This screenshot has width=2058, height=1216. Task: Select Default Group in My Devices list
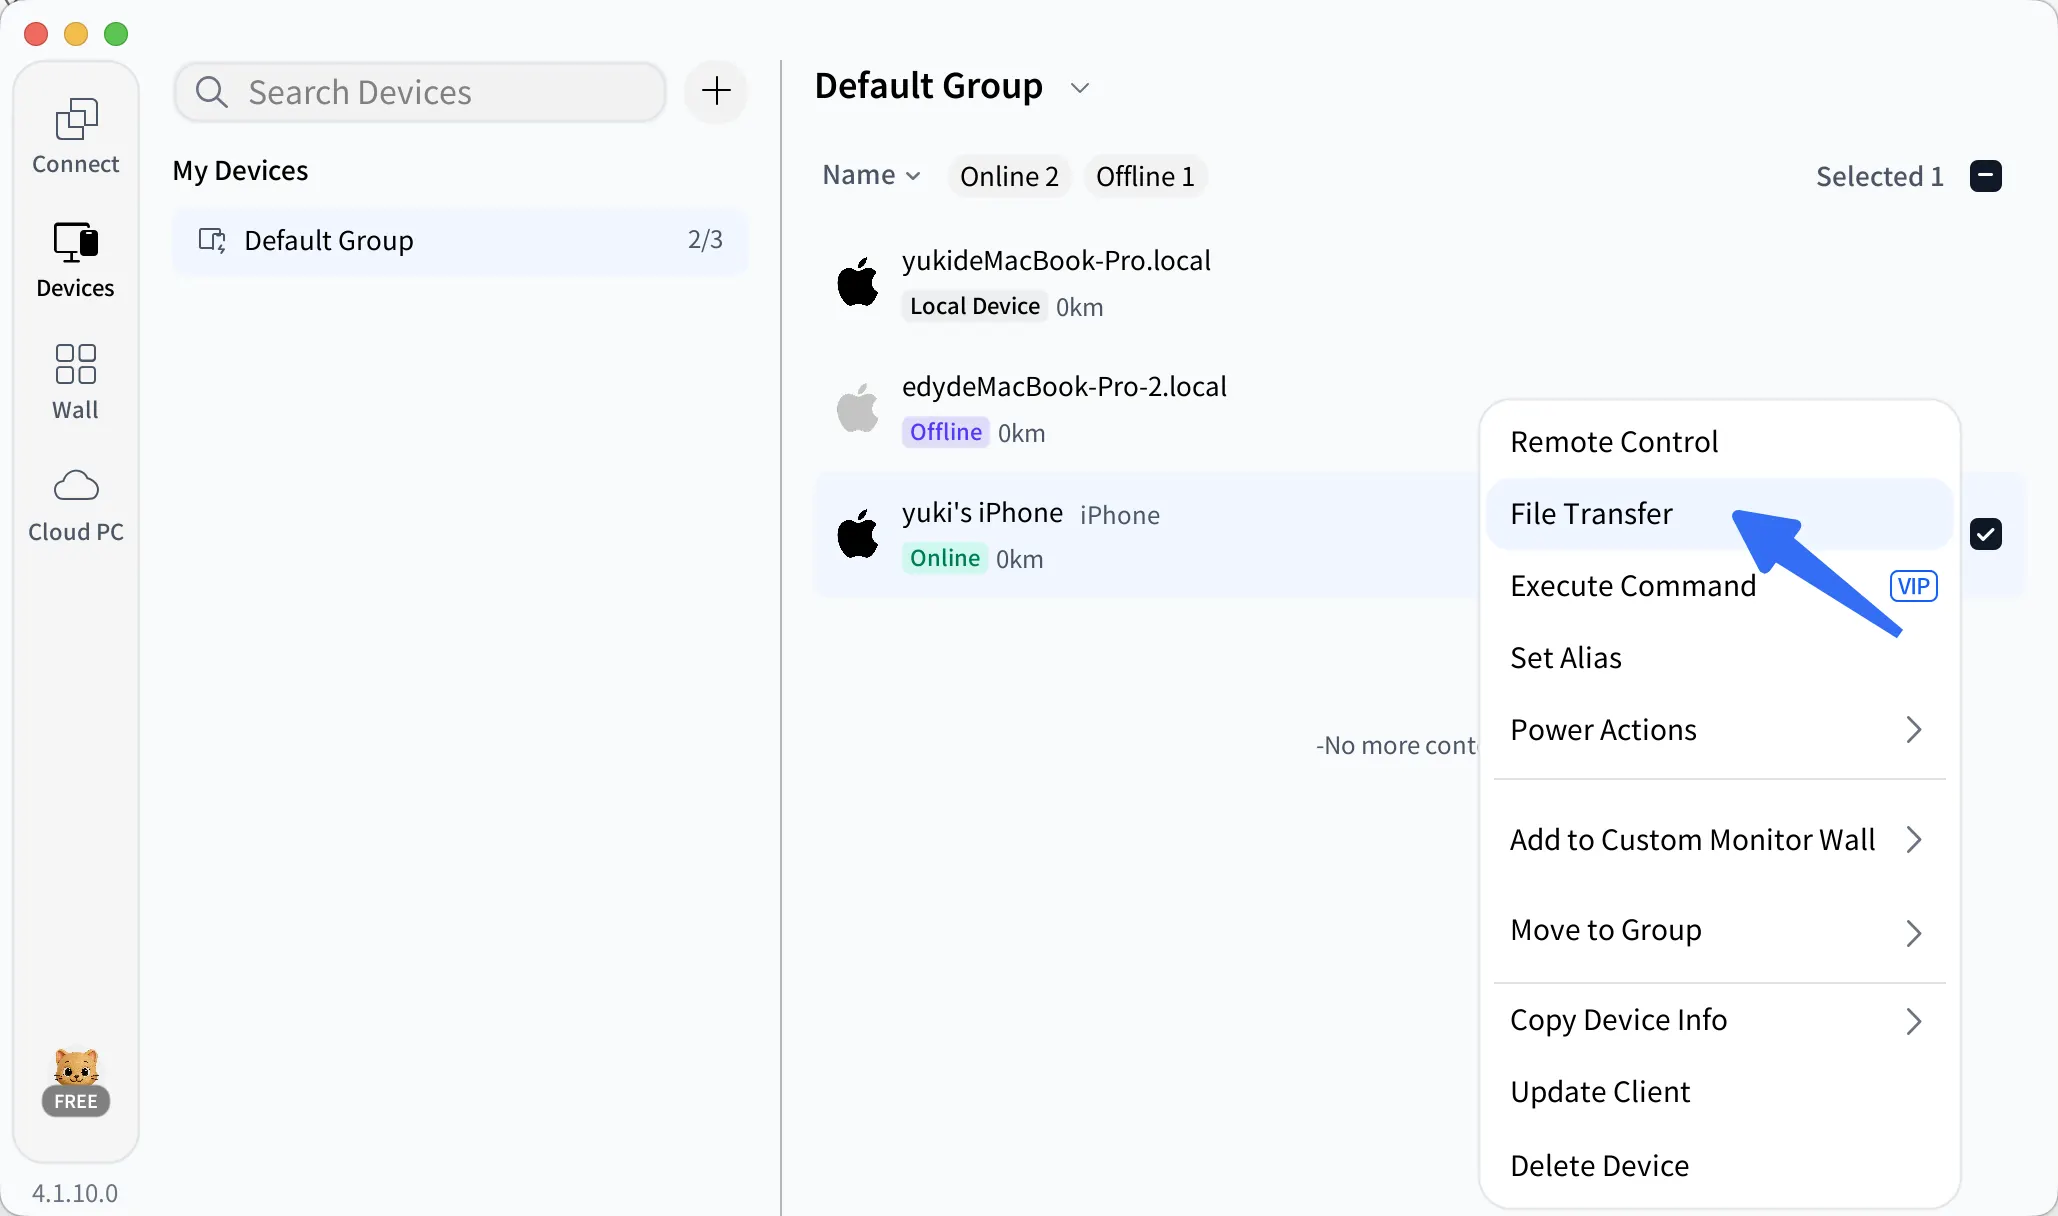[x=460, y=240]
